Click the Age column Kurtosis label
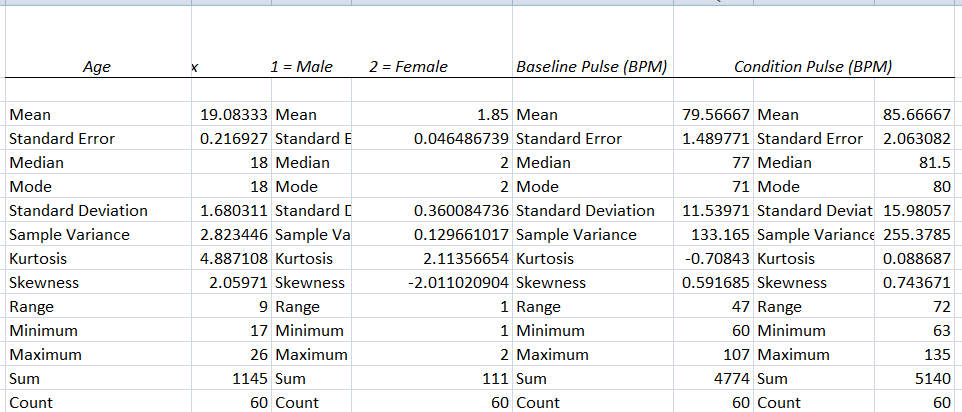 tap(38, 259)
